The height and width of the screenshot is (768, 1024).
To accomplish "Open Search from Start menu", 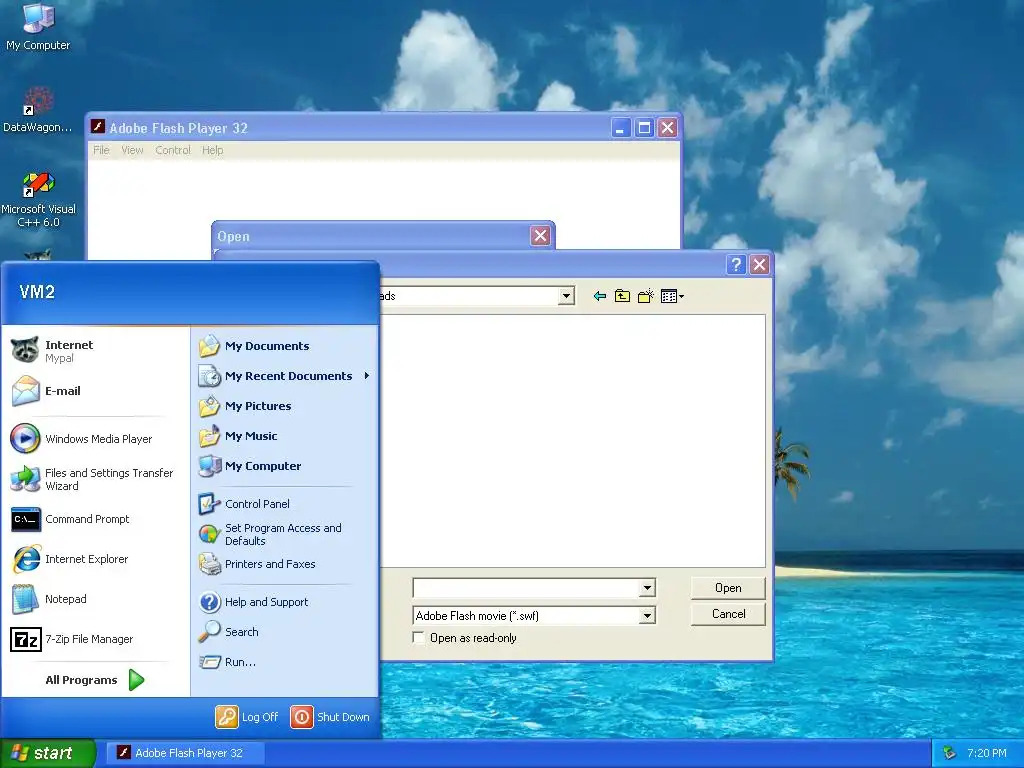I will tap(285, 632).
